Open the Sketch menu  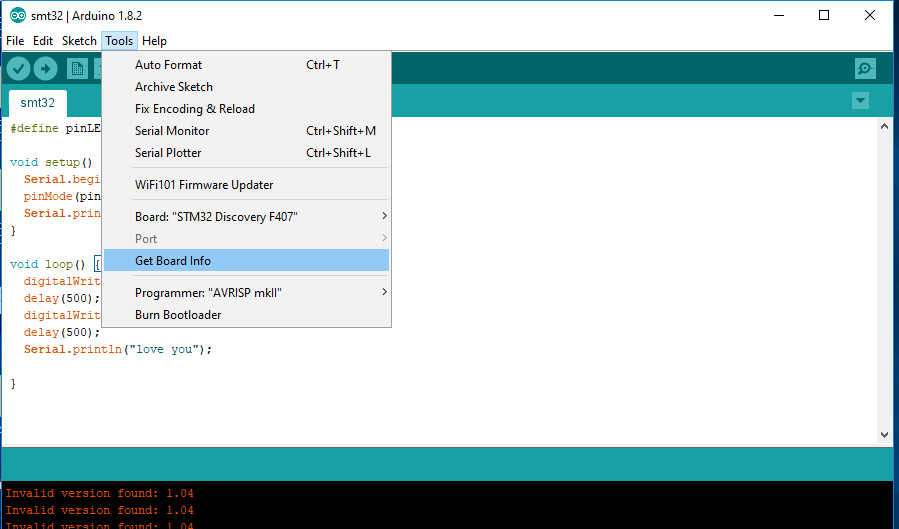[x=79, y=41]
